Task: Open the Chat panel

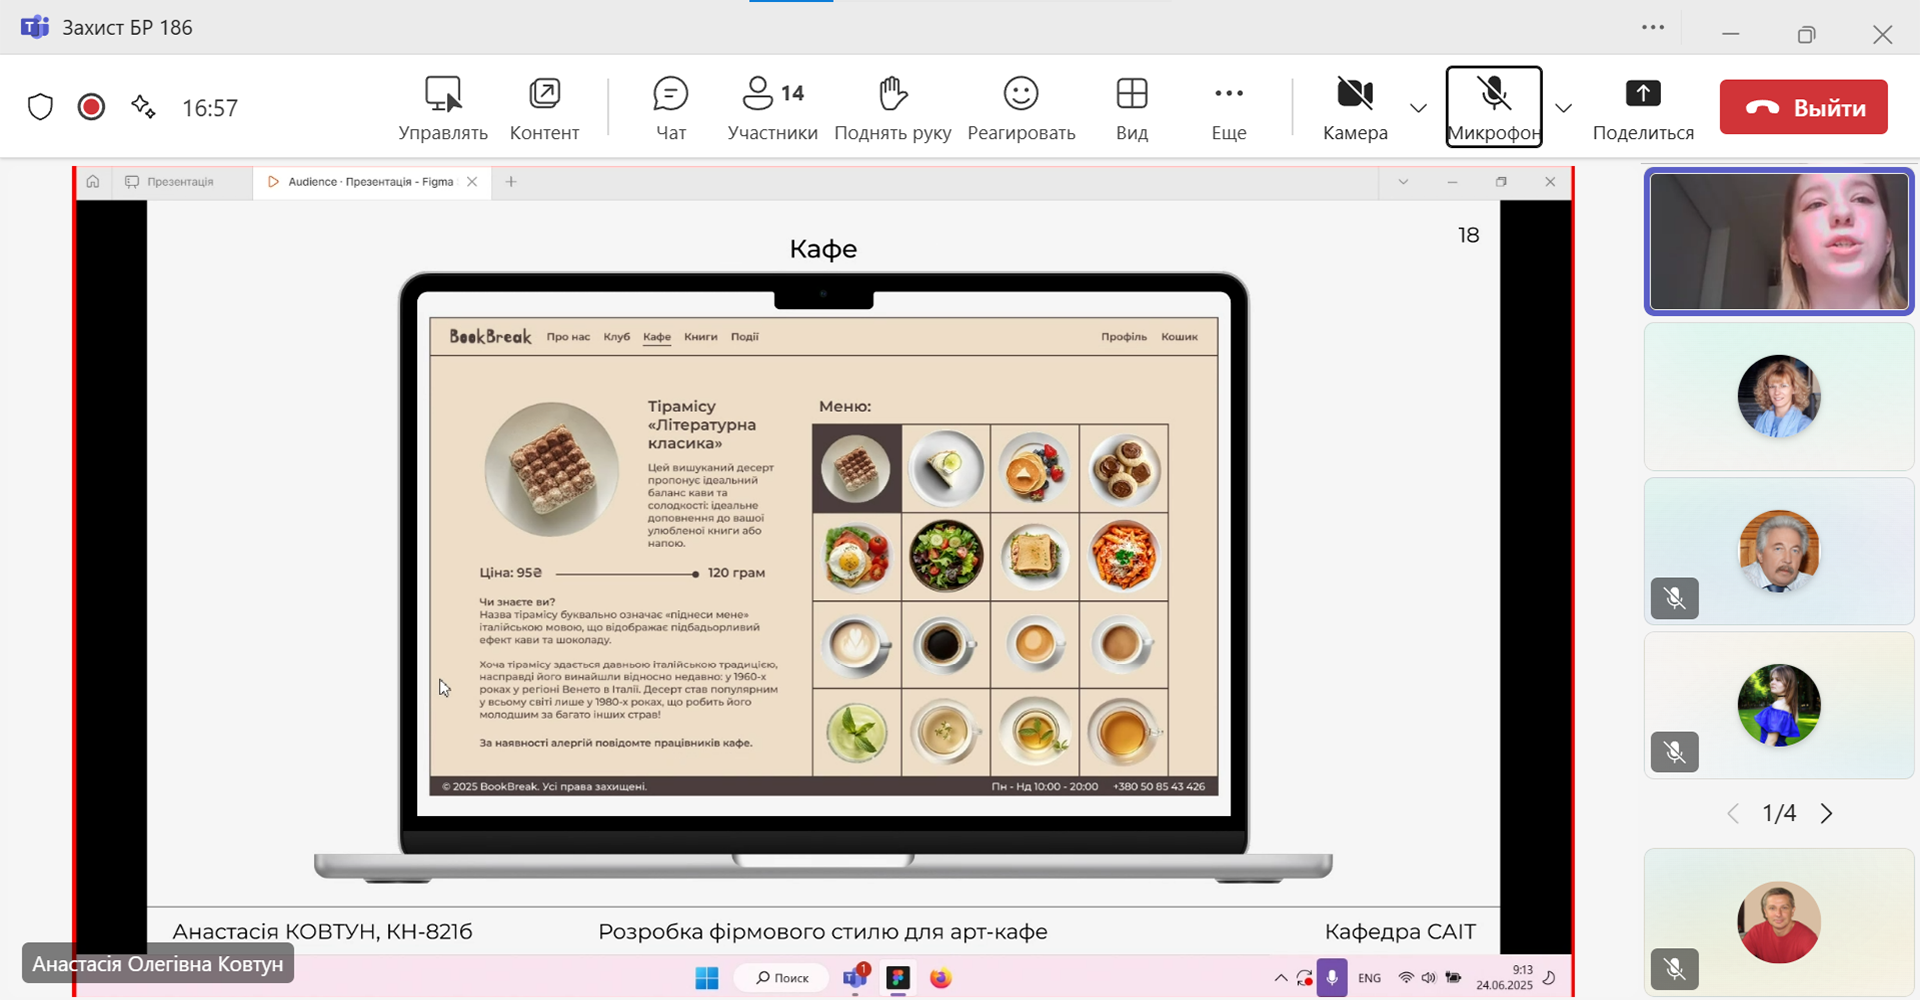Action: coord(670,108)
